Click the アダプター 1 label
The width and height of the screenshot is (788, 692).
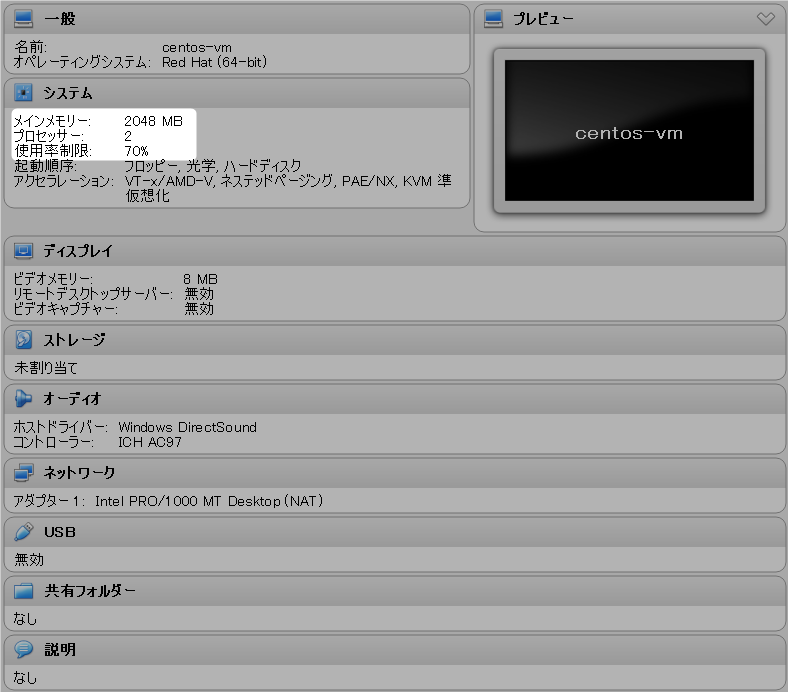(49, 501)
